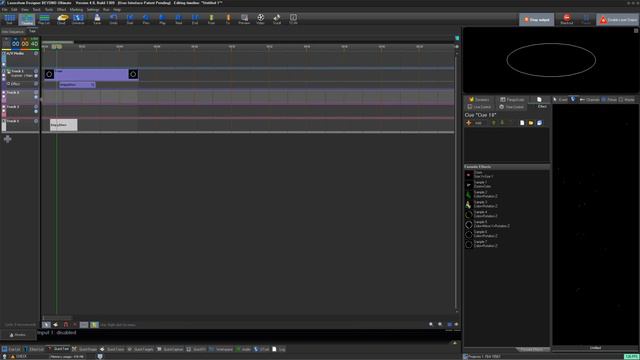Click the new document icon in cue panel
The width and height of the screenshot is (640, 360).
coord(522,123)
